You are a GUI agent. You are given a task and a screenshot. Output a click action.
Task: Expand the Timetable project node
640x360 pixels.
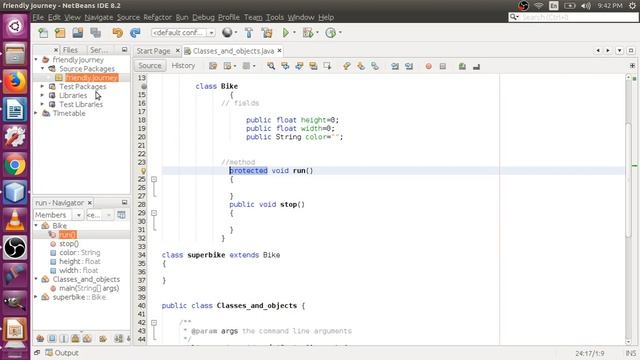pos(36,113)
